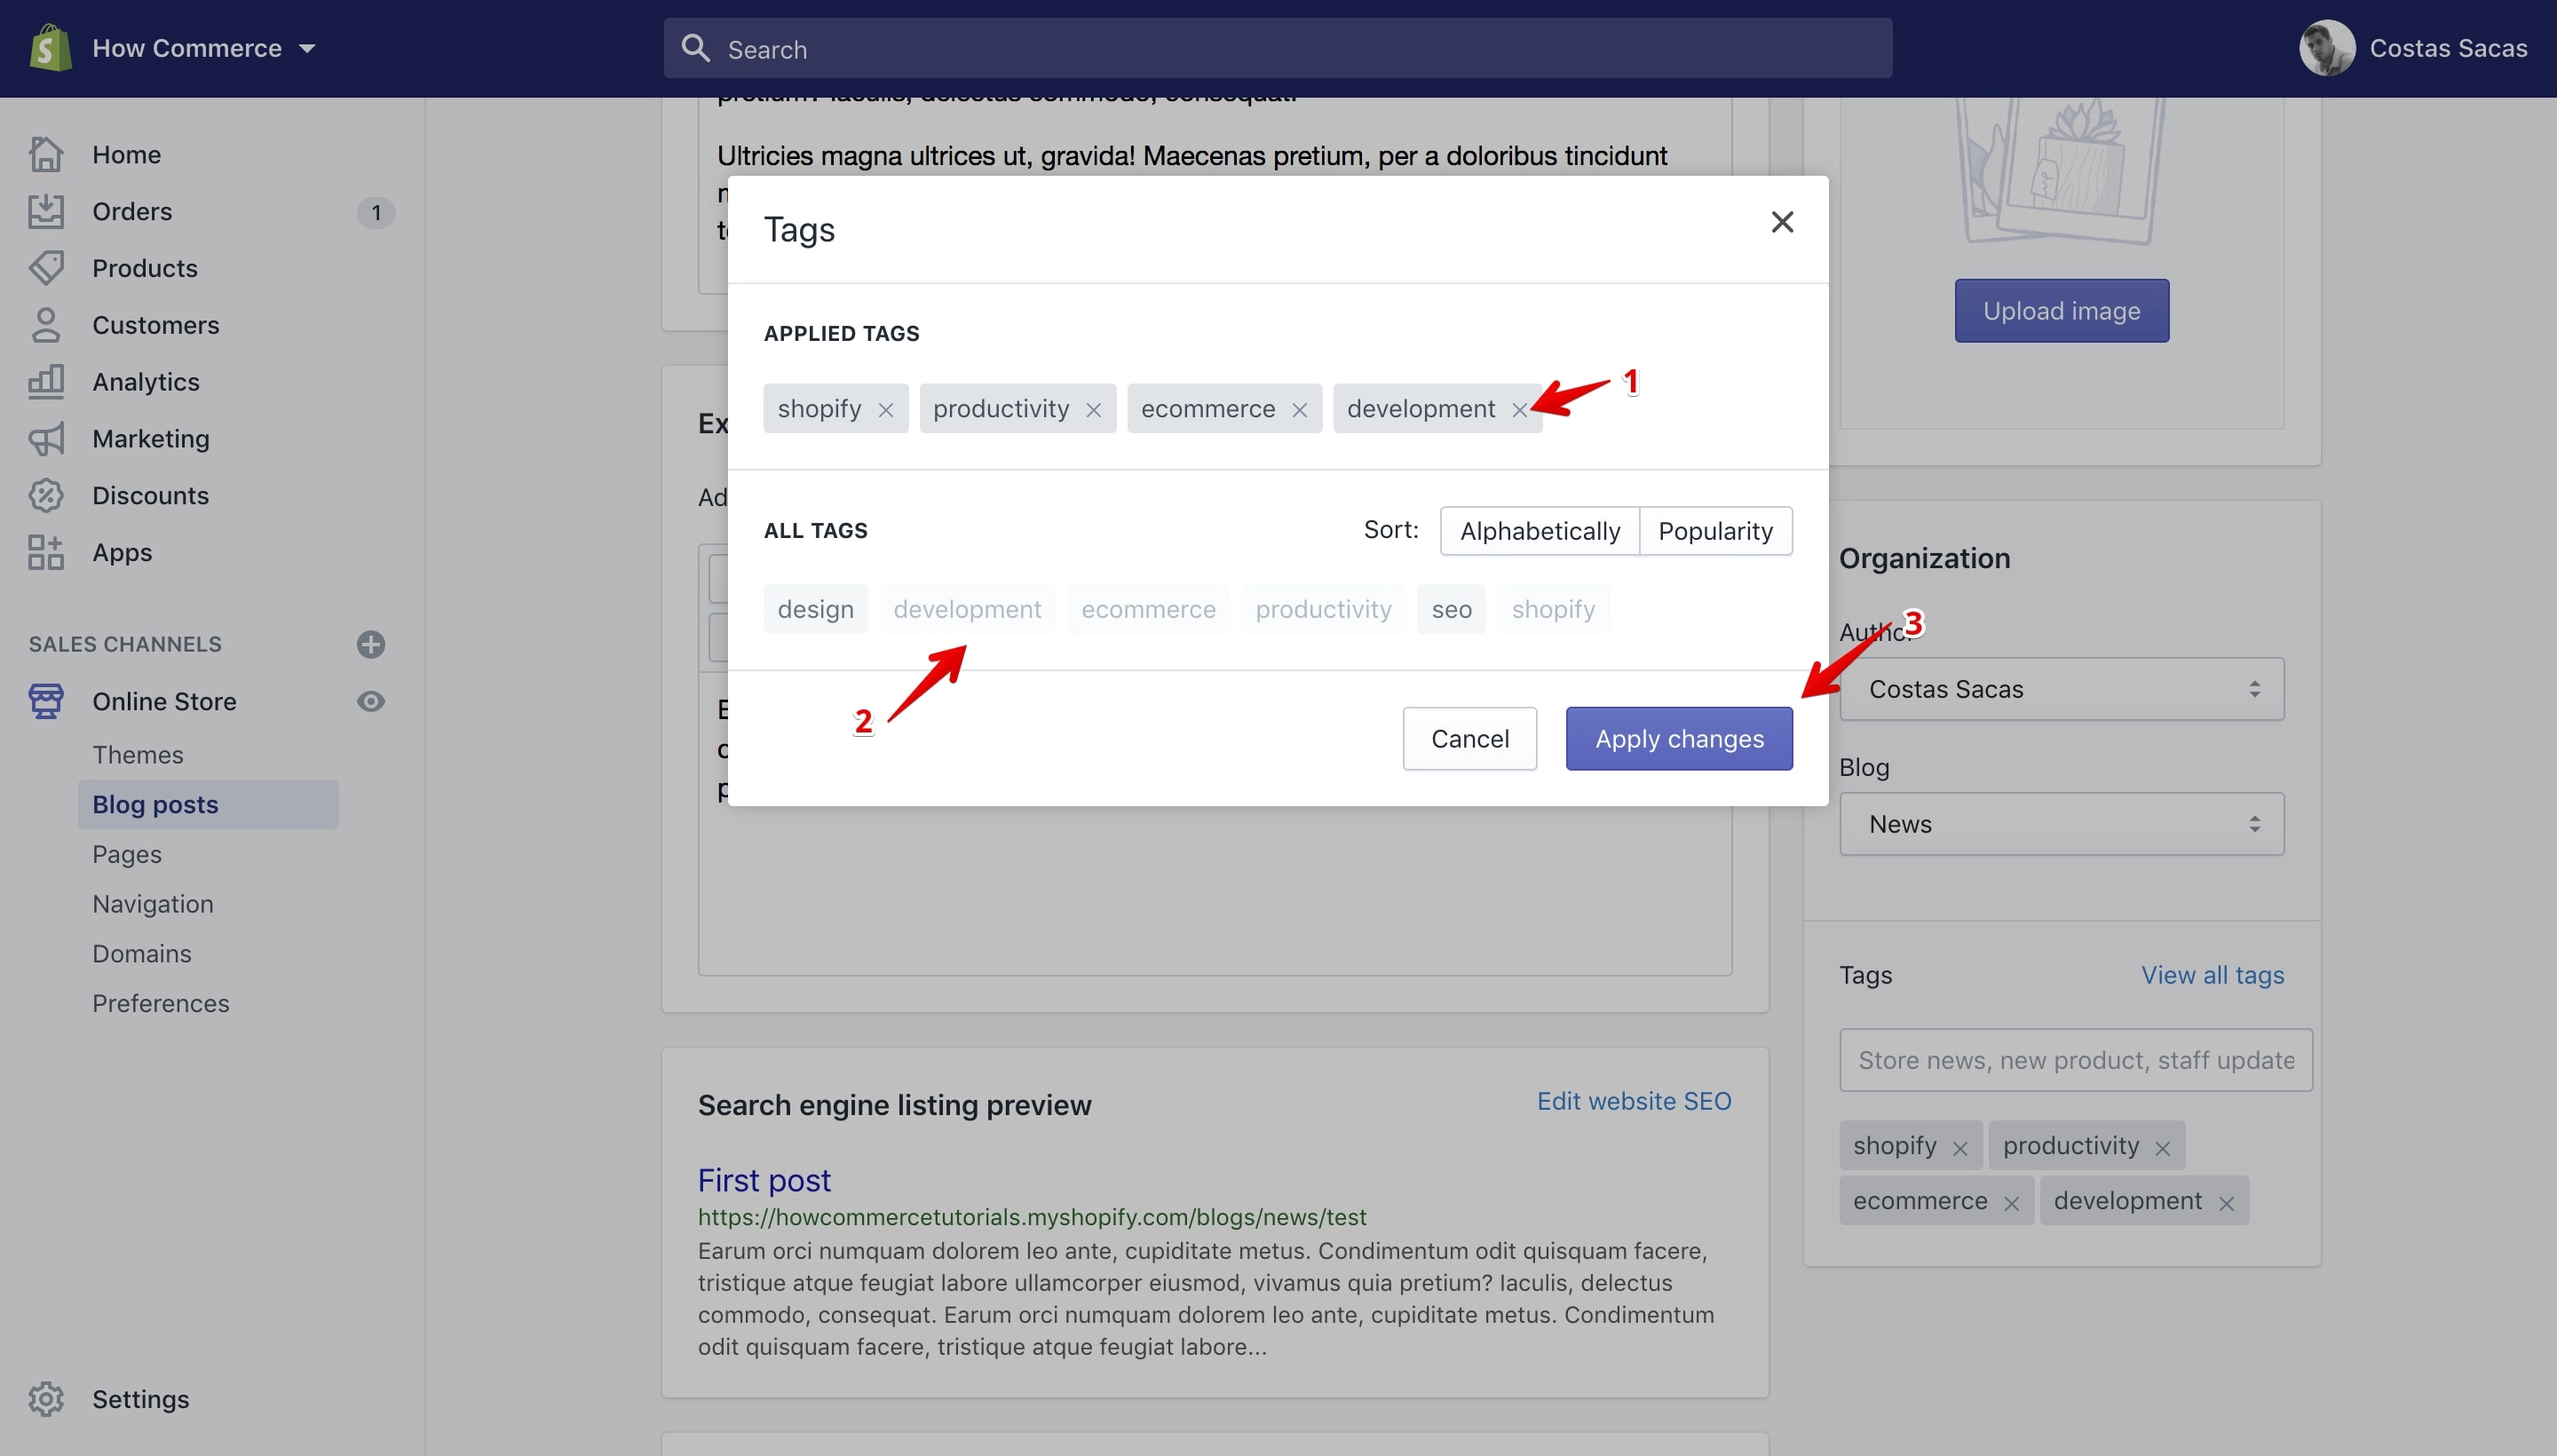Sort all tags by Popularity
Viewport: 2557px width, 1456px height.
click(1716, 531)
